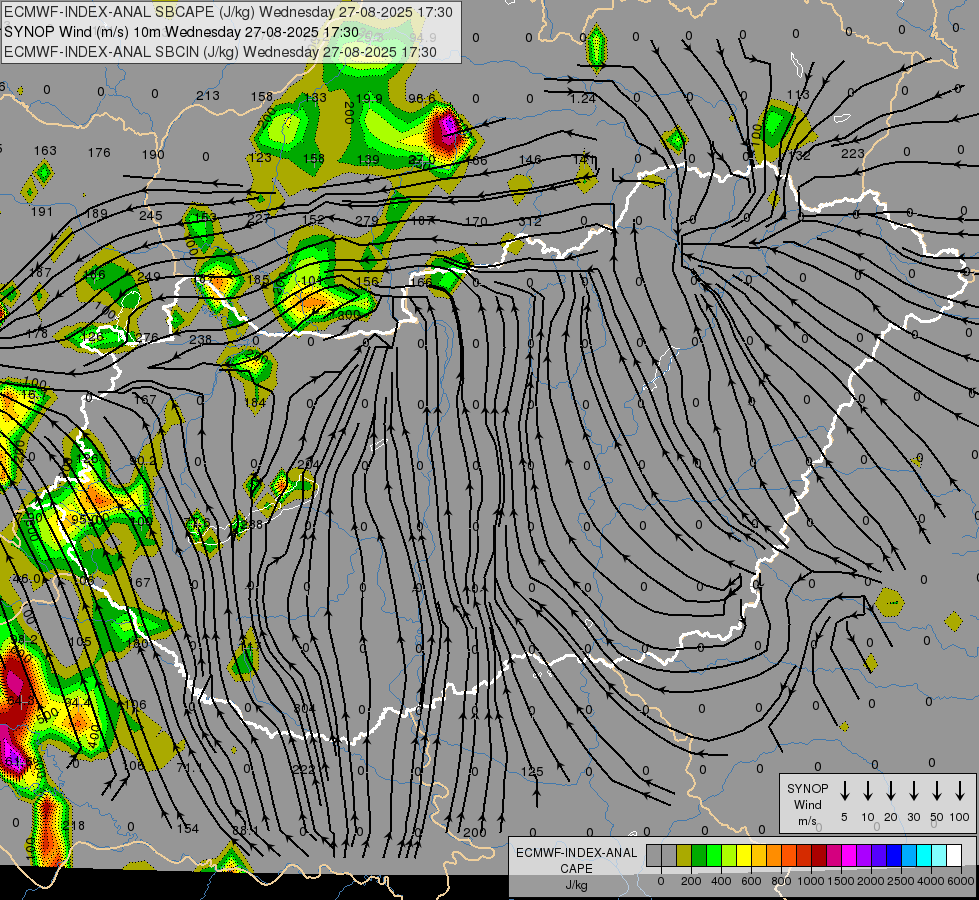Screen dimensions: 979x900
Task: Click the 1000 tick label on CAPE scale
Action: tap(811, 881)
